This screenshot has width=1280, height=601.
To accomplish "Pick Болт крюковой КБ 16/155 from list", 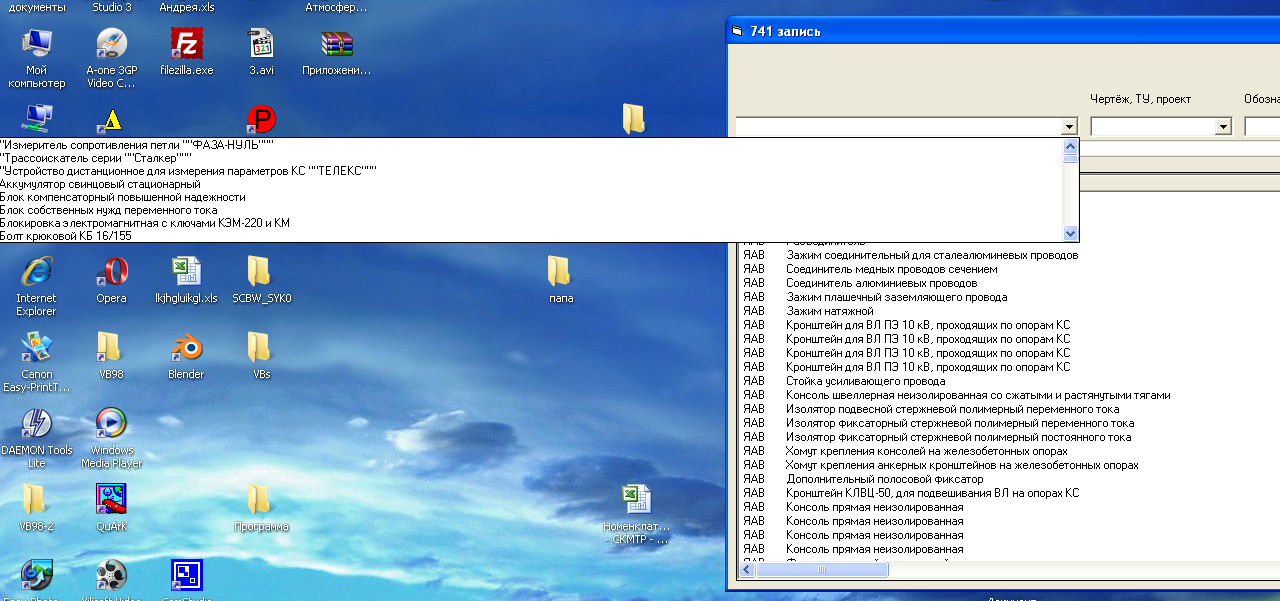I will (x=66, y=236).
